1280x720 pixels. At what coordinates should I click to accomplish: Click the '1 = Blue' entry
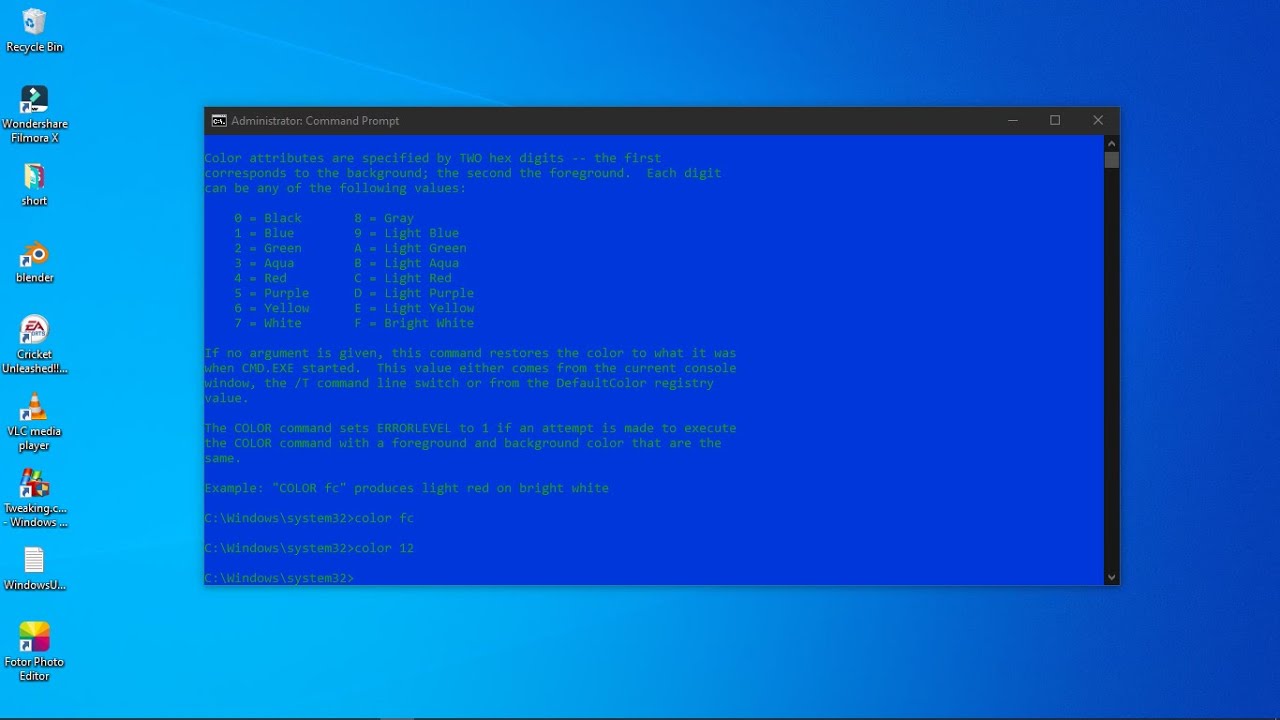[264, 233]
